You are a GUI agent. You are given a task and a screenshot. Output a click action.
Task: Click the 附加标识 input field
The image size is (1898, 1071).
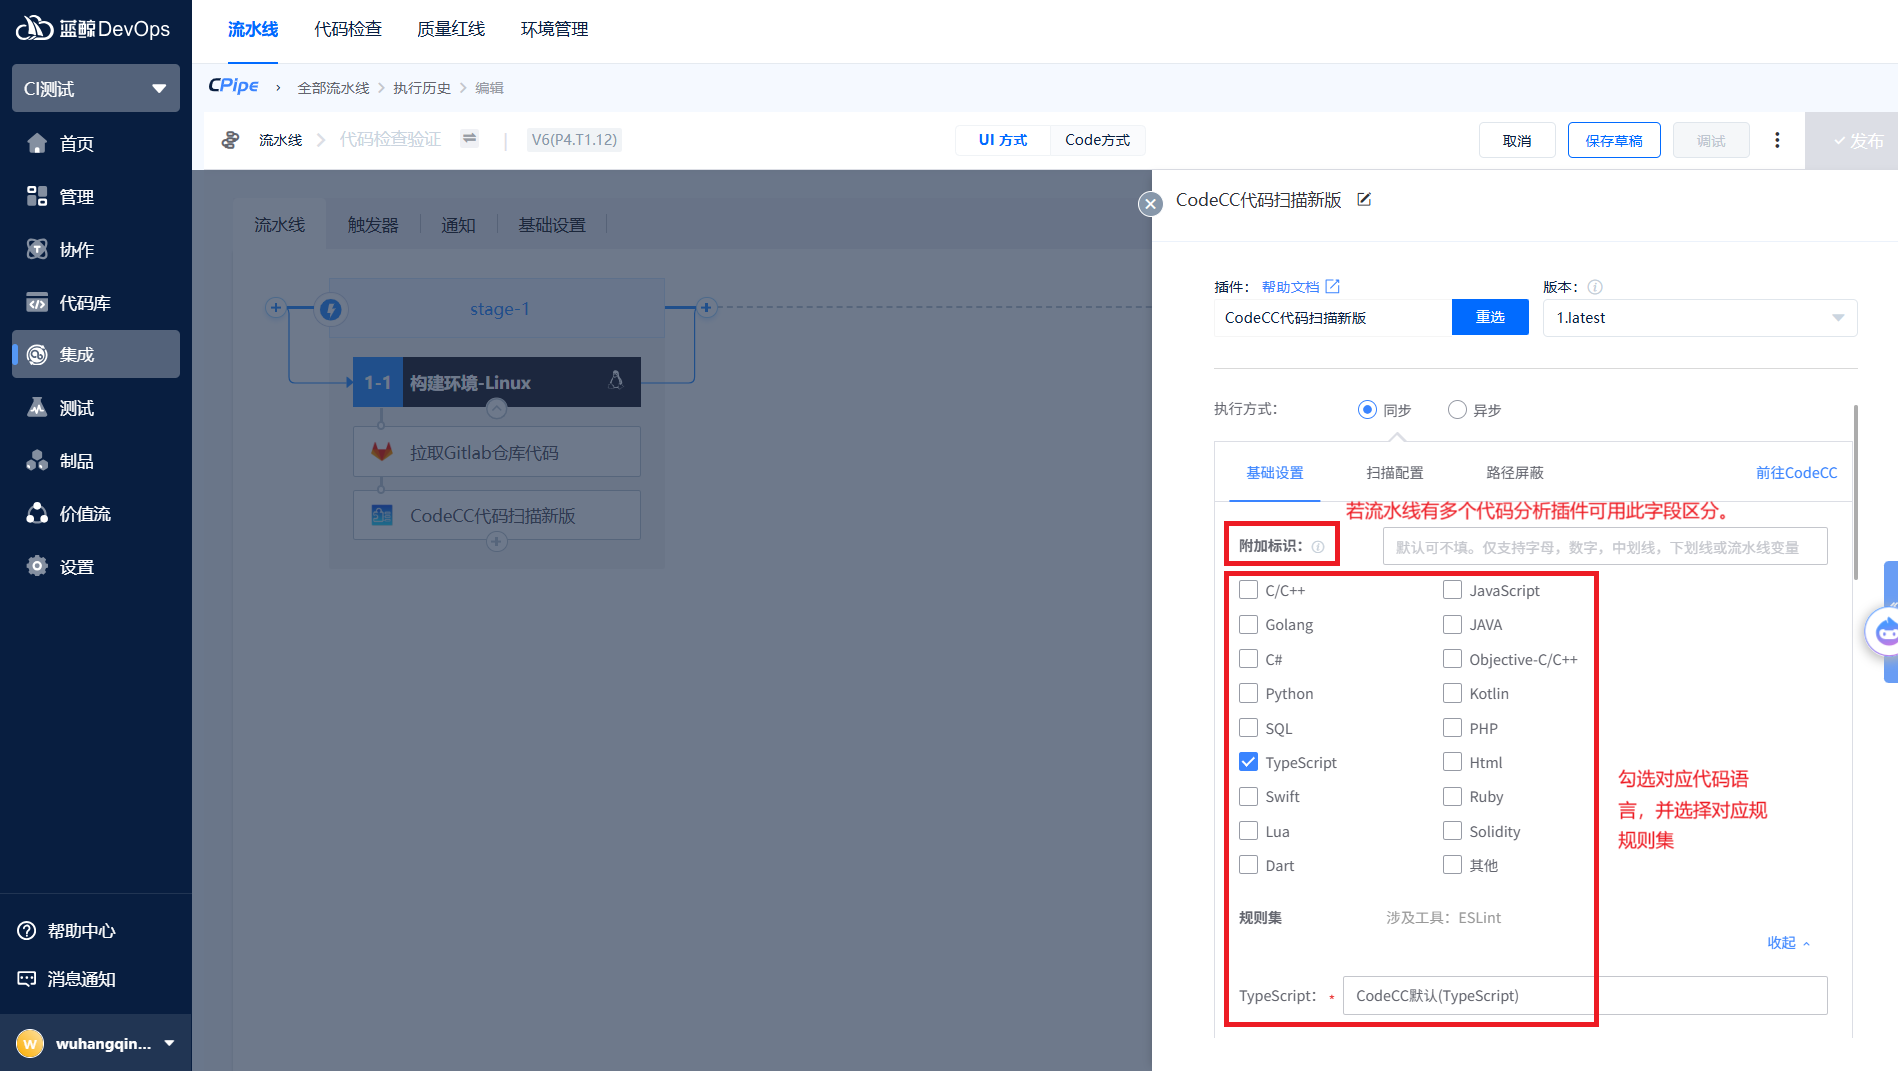tap(1604, 547)
